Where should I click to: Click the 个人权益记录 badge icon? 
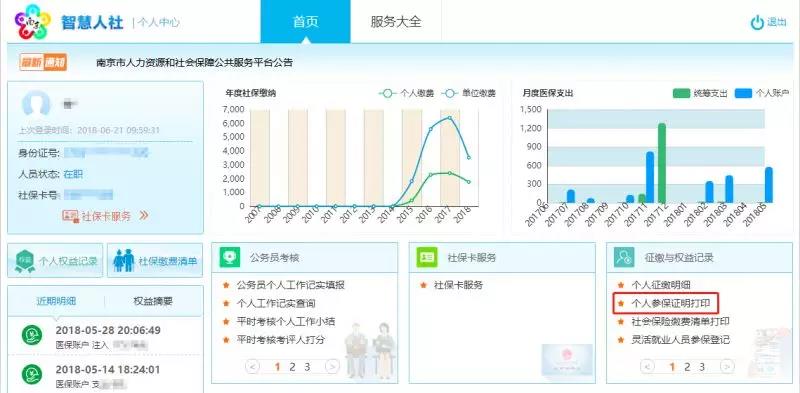(x=25, y=261)
